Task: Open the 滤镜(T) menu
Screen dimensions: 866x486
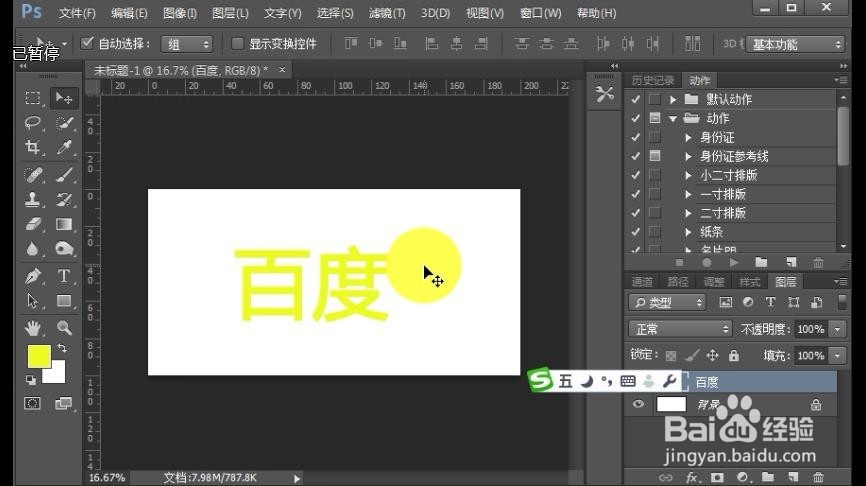Action: pyautogui.click(x=387, y=13)
